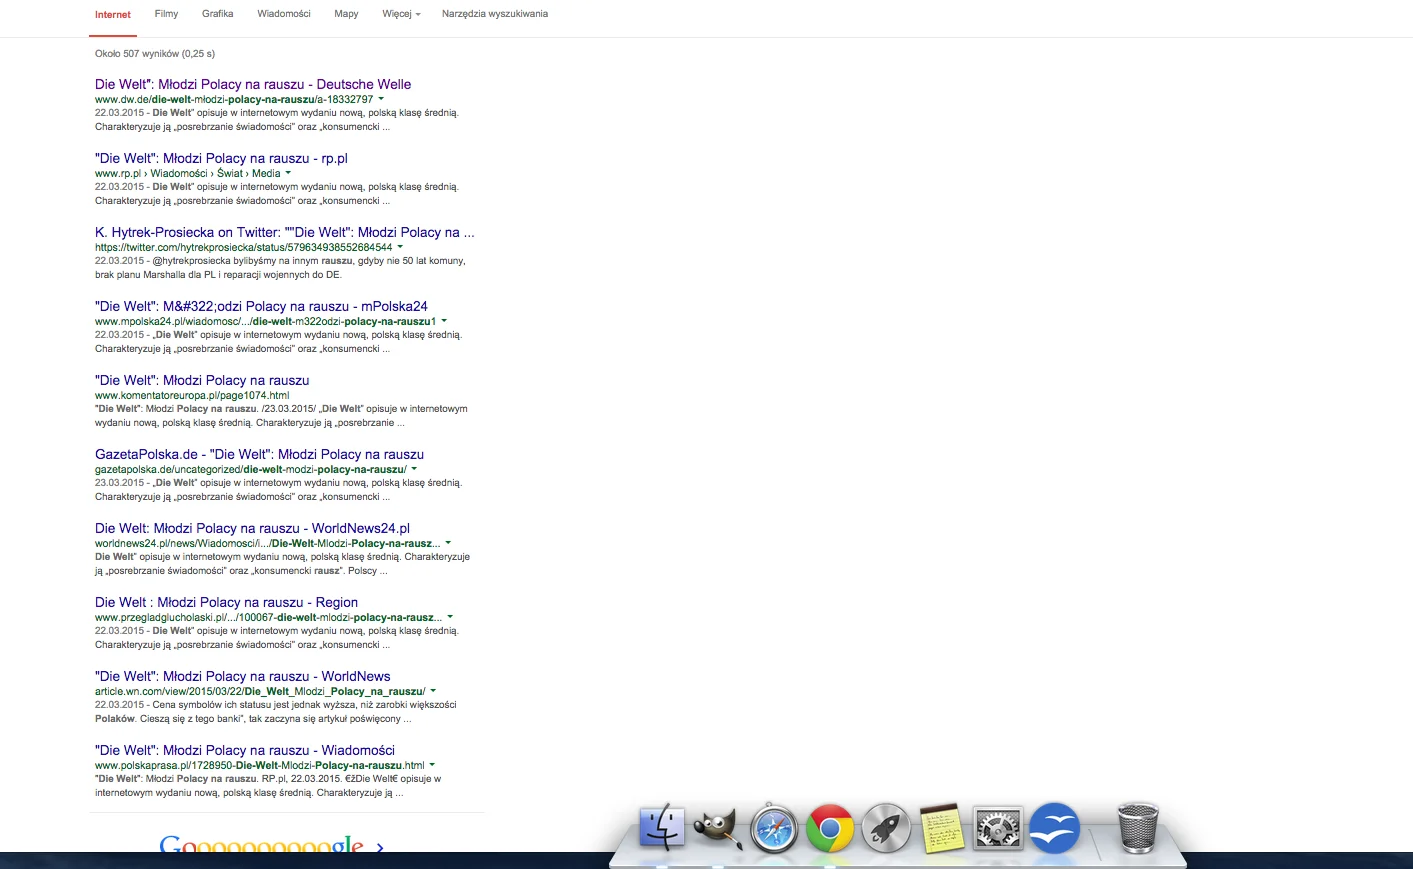
Task: Open the WorldNews24.pl result title
Action: 252,528
